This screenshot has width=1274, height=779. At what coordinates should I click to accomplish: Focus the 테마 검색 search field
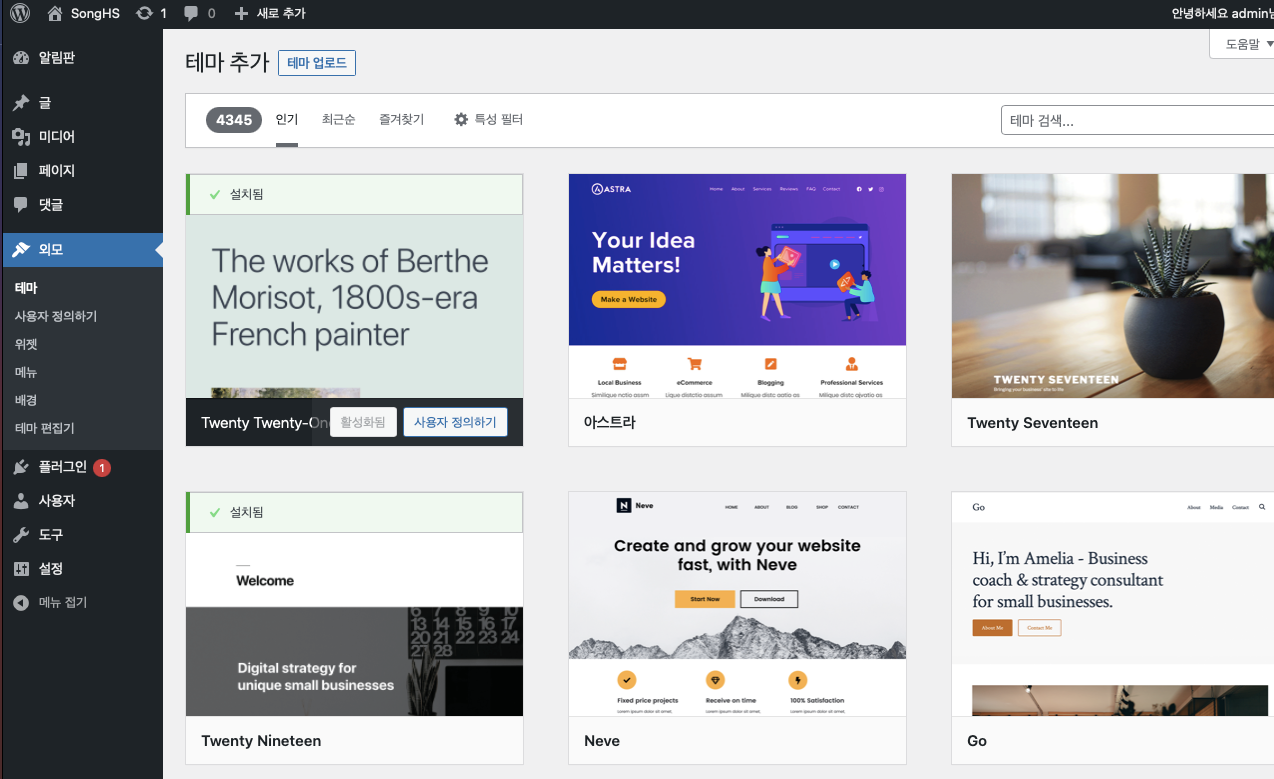coord(1137,120)
